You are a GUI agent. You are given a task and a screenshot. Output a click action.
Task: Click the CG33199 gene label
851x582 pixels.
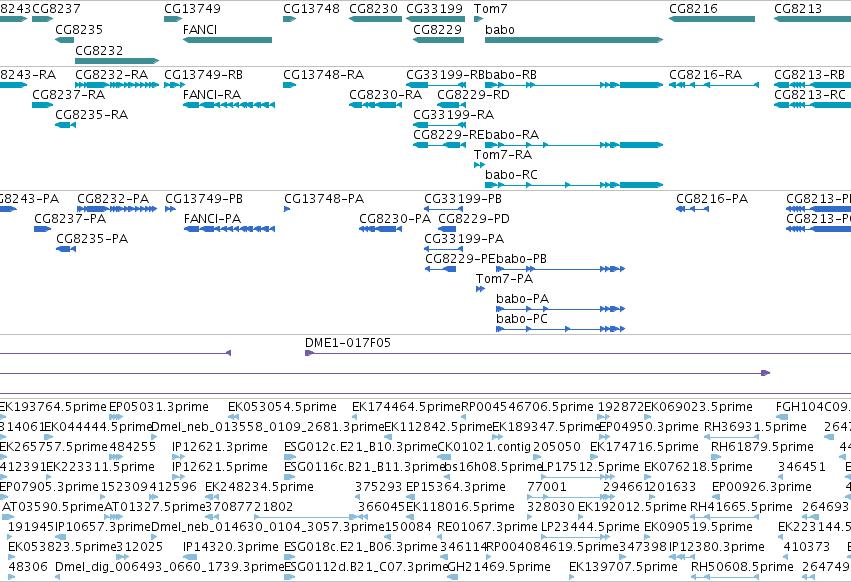(434, 9)
